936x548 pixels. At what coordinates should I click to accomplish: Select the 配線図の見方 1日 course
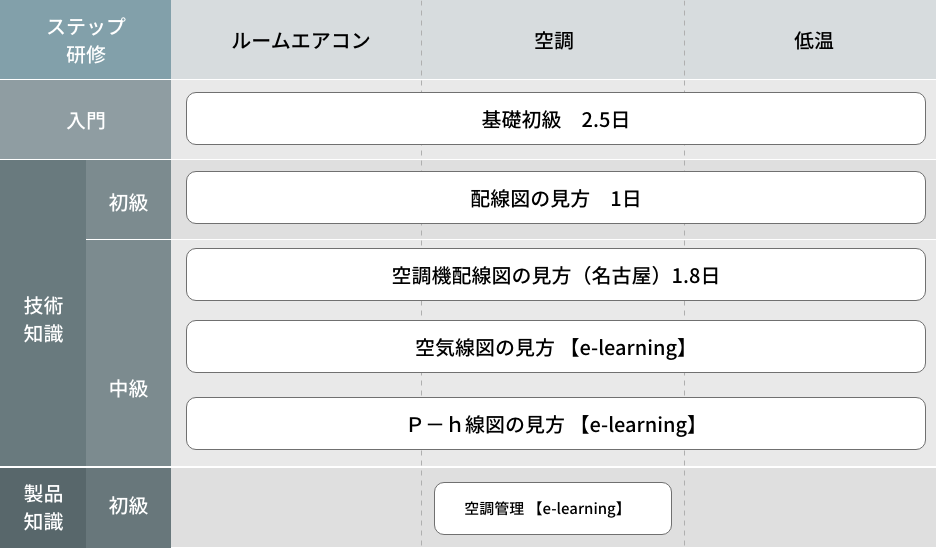point(555,198)
